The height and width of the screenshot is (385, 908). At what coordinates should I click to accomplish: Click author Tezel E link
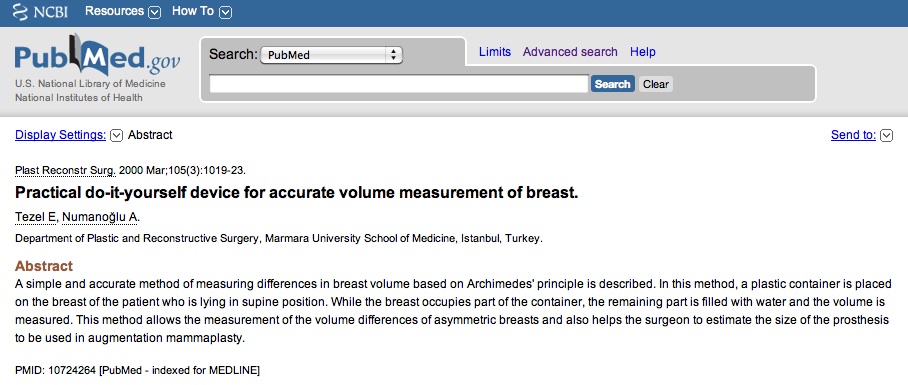pos(36,217)
